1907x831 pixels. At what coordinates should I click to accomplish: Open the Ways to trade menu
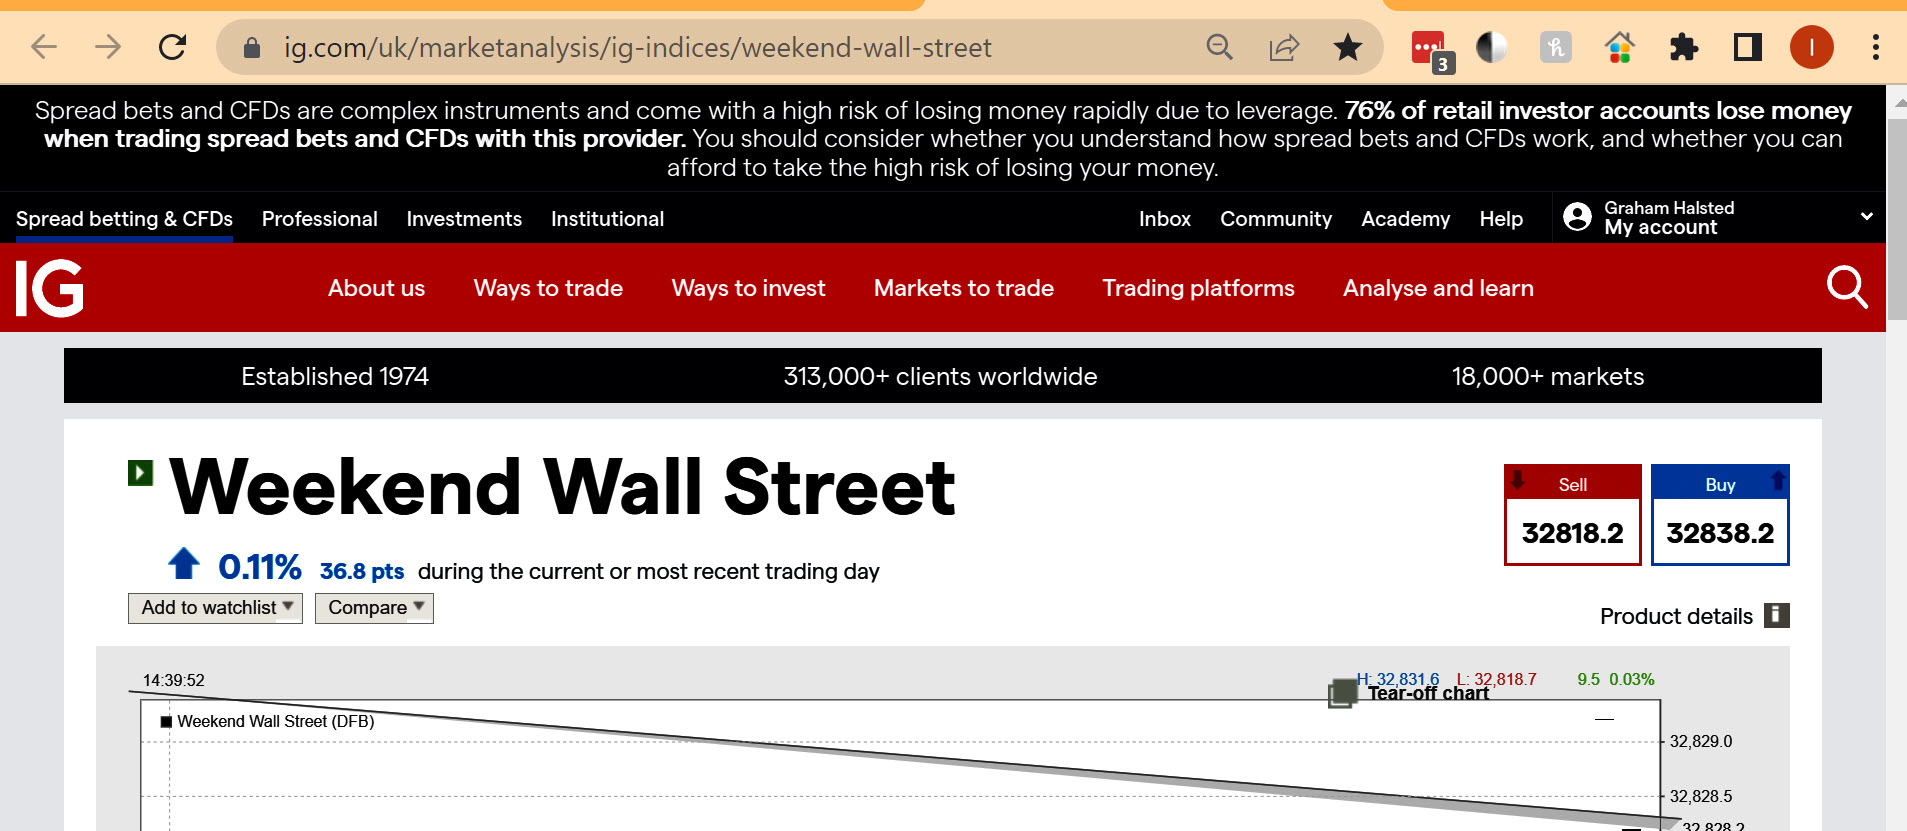[x=548, y=288]
